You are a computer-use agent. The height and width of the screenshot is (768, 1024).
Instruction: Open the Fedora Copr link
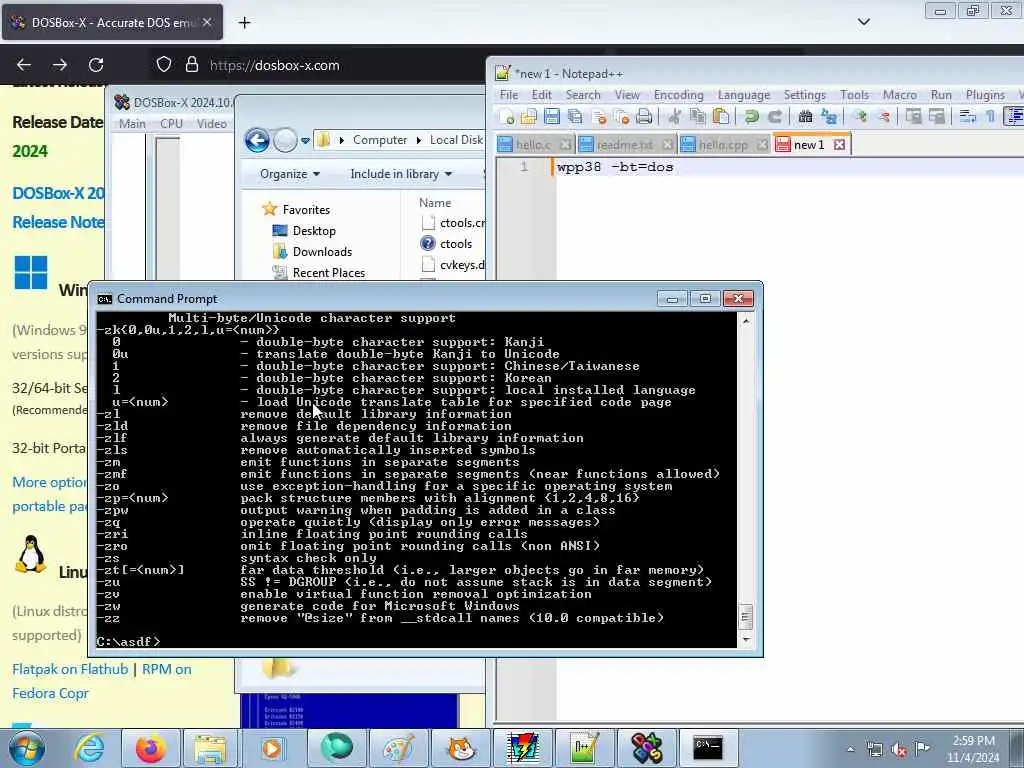50,693
